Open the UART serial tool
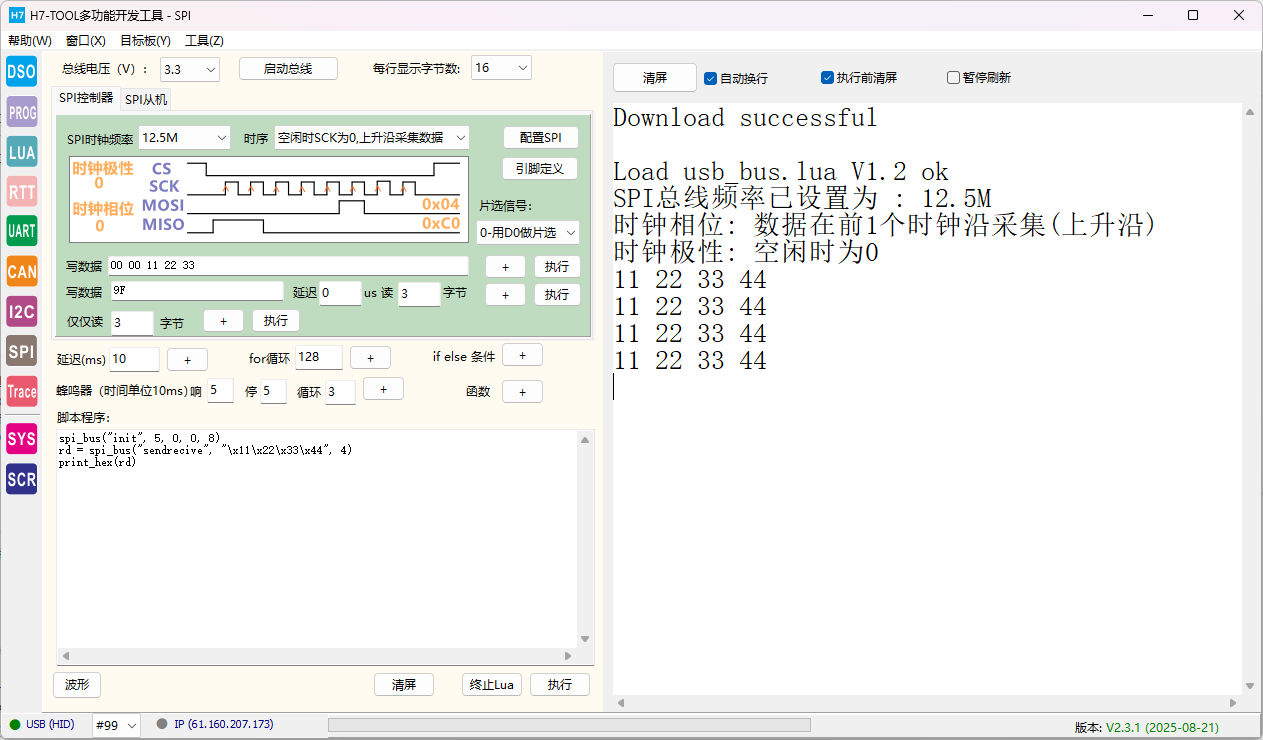The width and height of the screenshot is (1263, 740). point(21,231)
